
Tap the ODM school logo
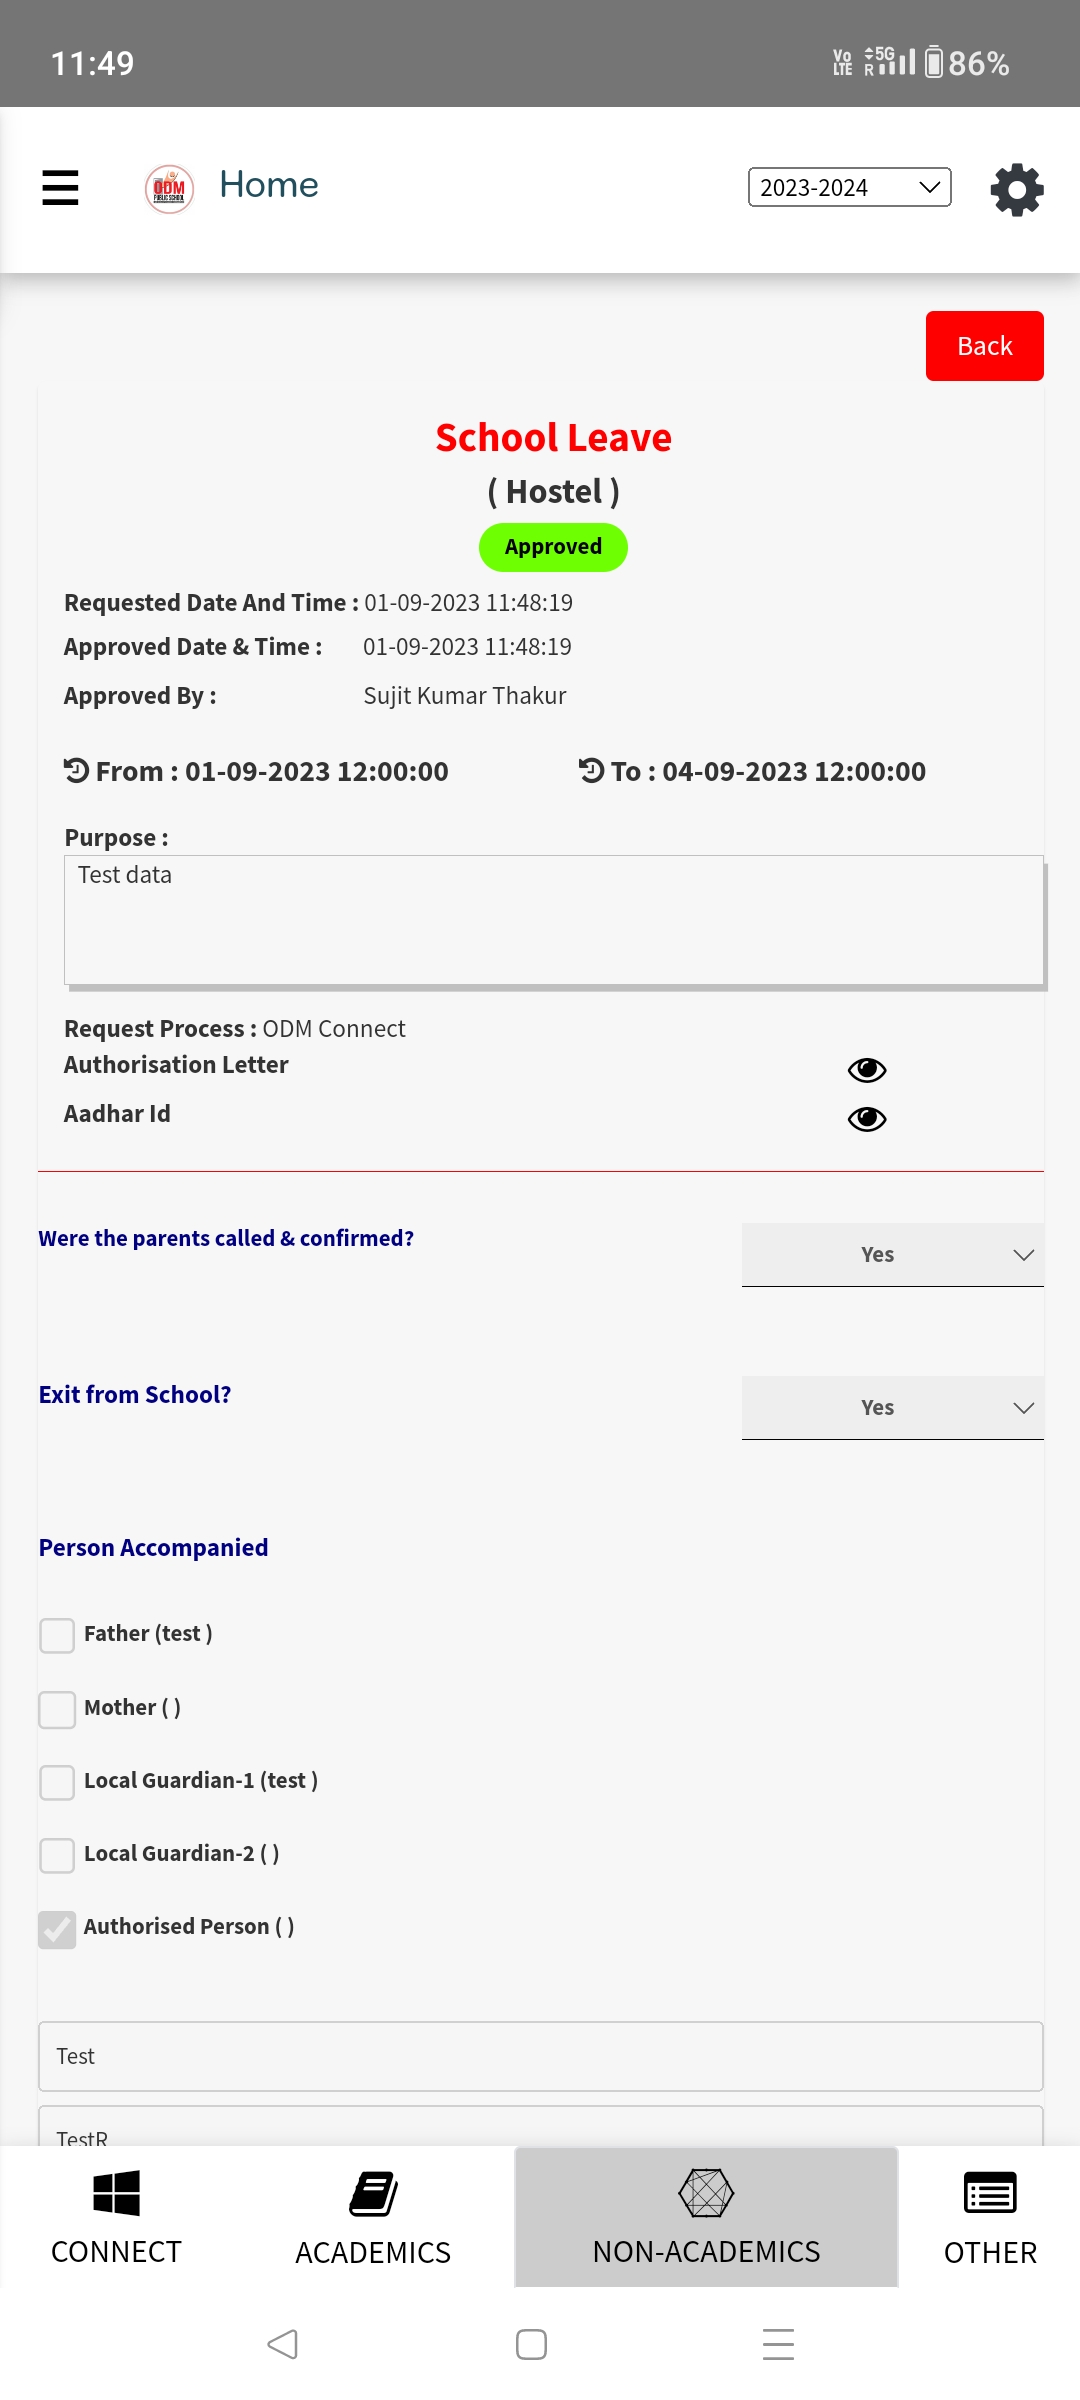pyautogui.click(x=169, y=188)
